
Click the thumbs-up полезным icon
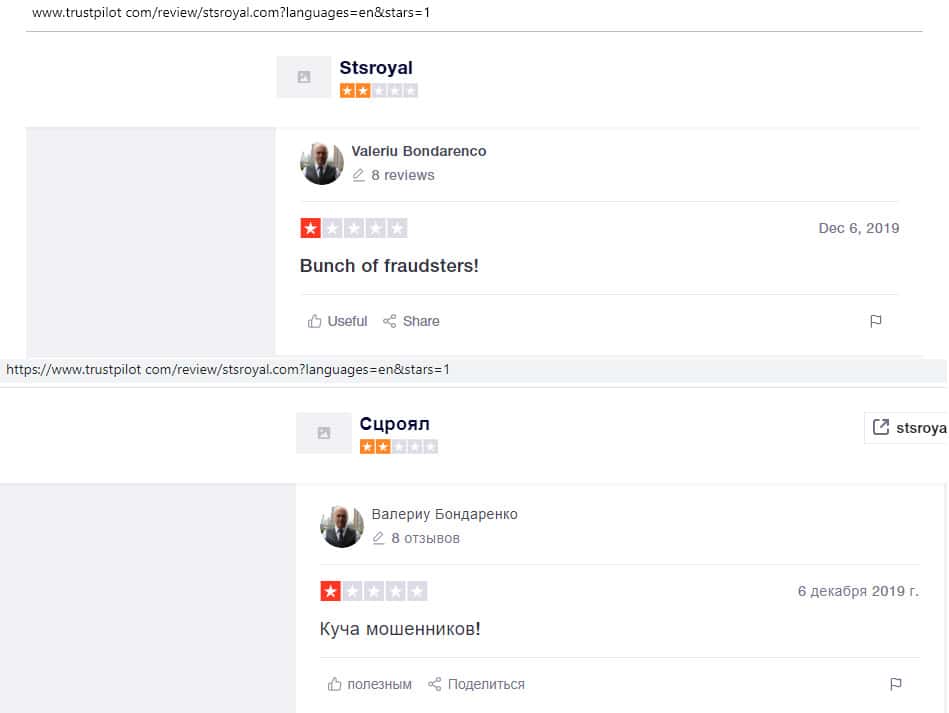[x=334, y=684]
